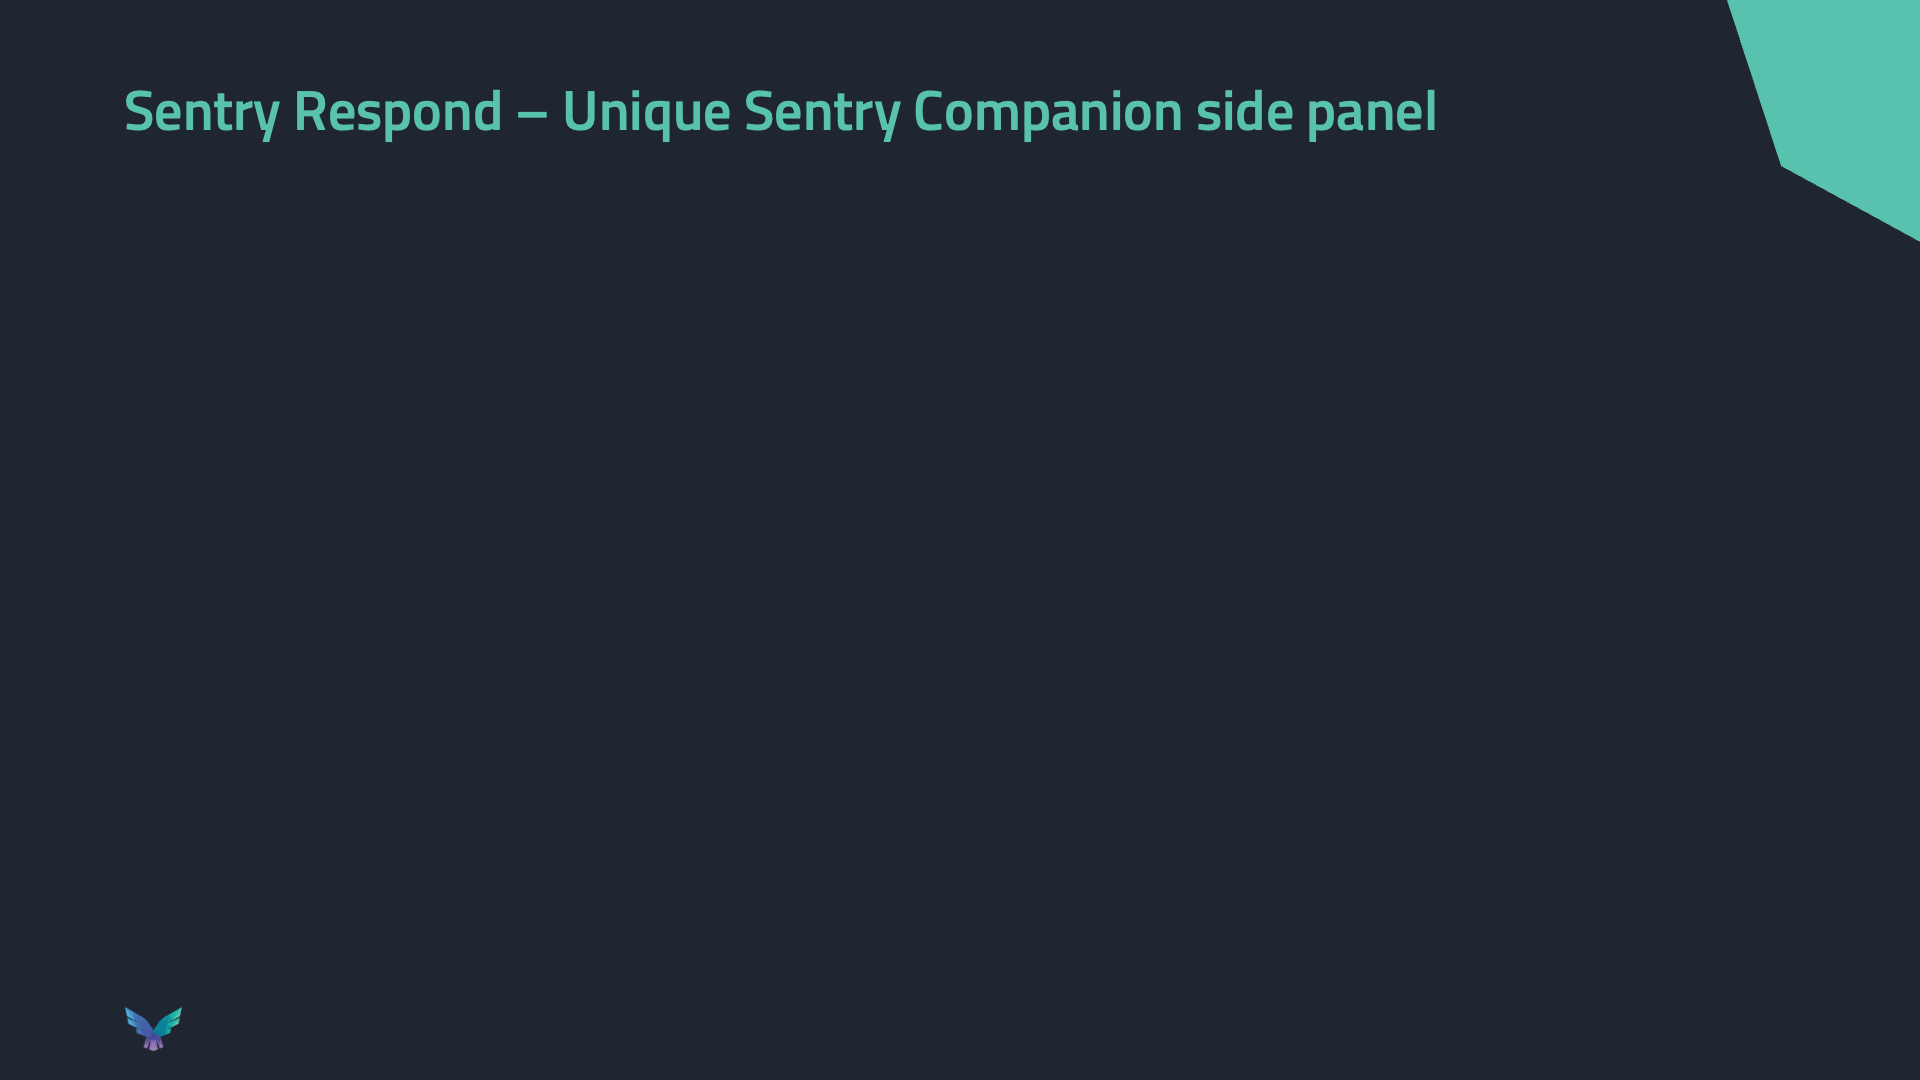Click the word "side" in the title
The height and width of the screenshot is (1080, 1920).
[x=1243, y=111]
